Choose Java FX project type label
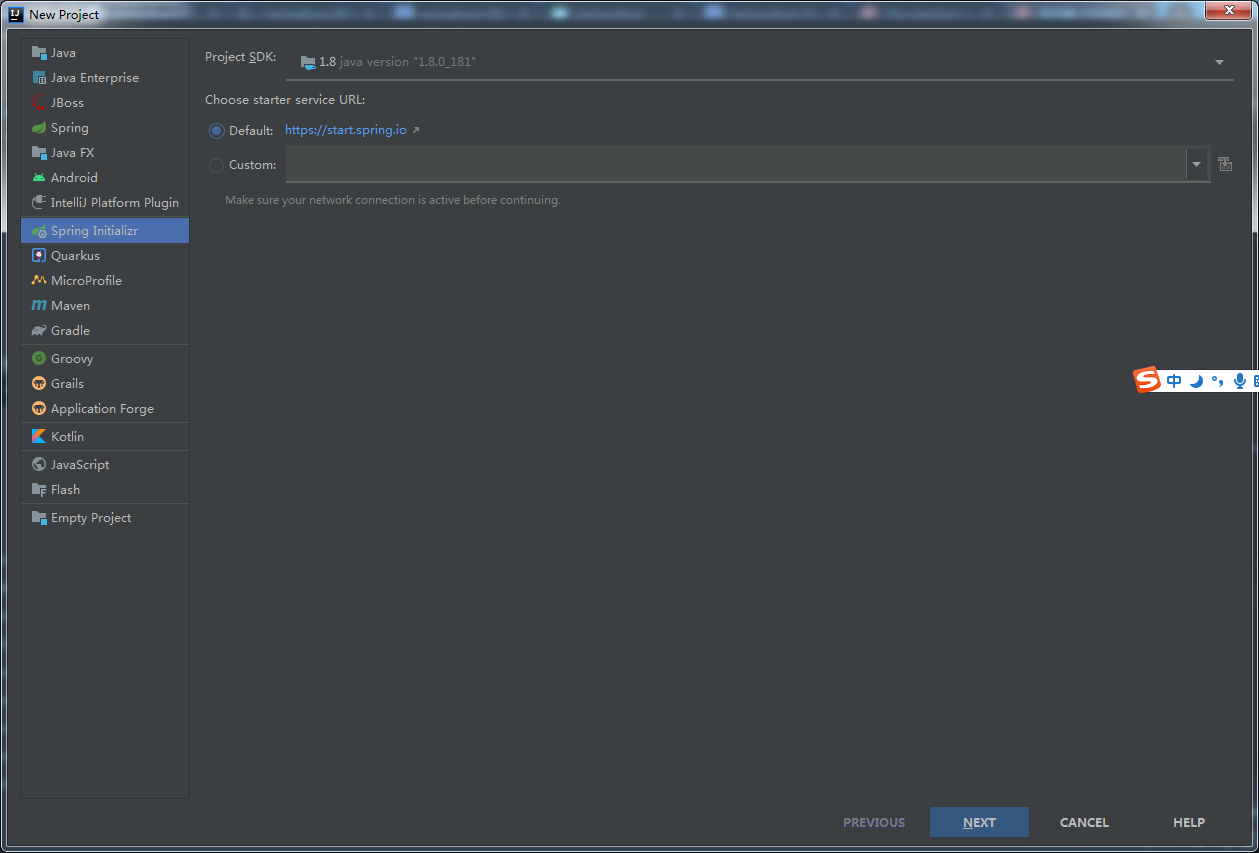The width and height of the screenshot is (1259, 853). pyautogui.click(x=72, y=153)
